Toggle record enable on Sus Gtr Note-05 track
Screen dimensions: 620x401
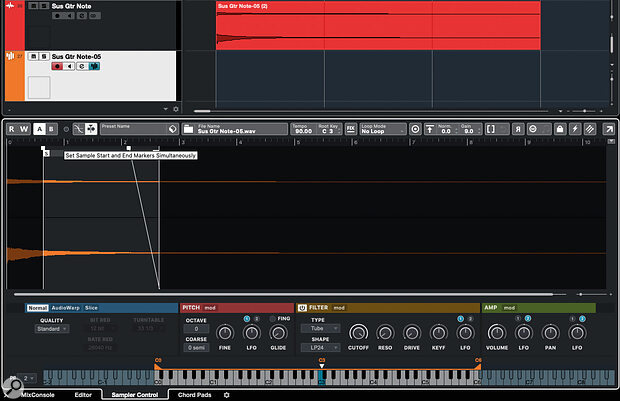tap(57, 66)
